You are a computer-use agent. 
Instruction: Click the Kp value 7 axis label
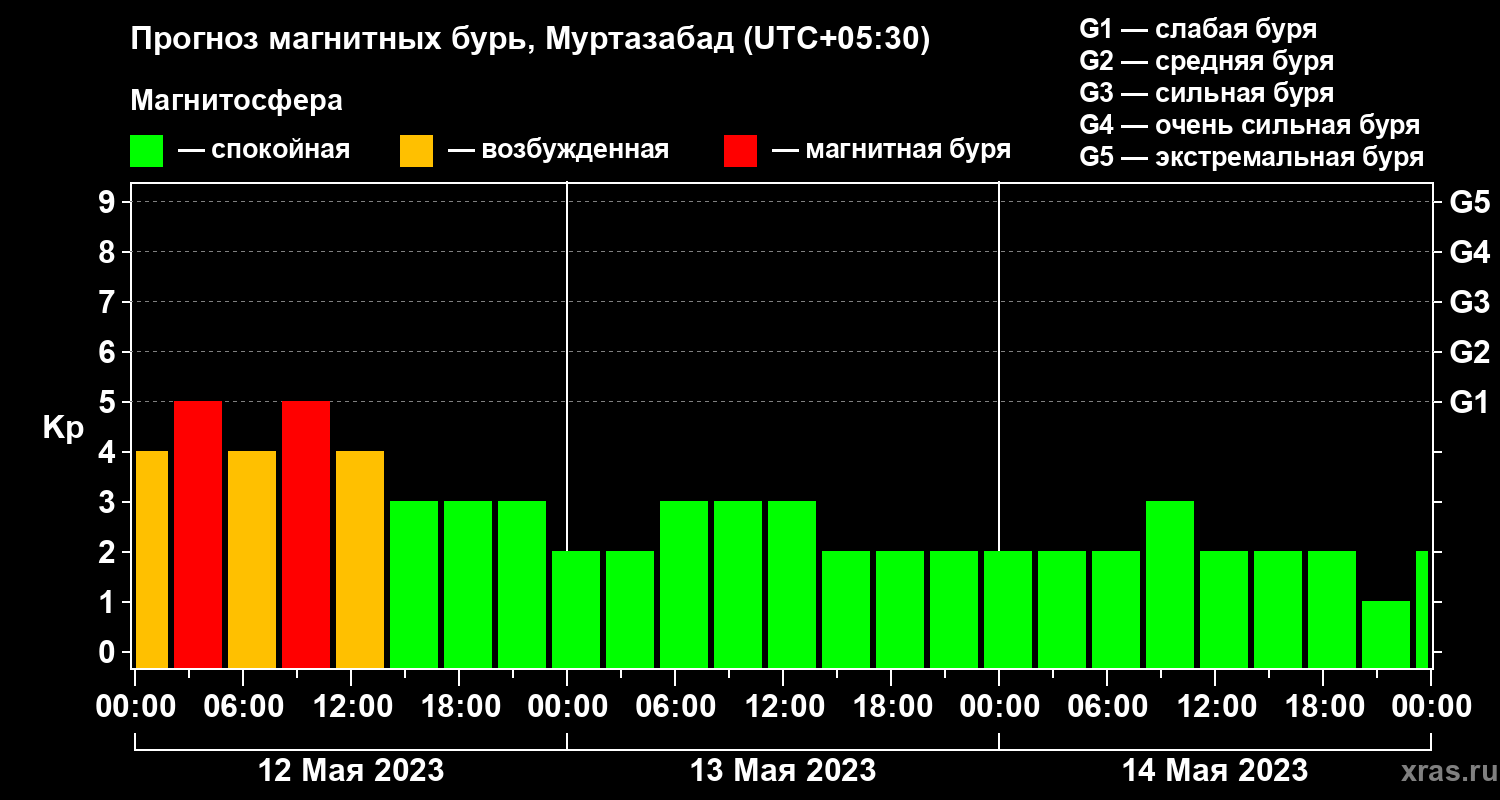pyautogui.click(x=109, y=302)
